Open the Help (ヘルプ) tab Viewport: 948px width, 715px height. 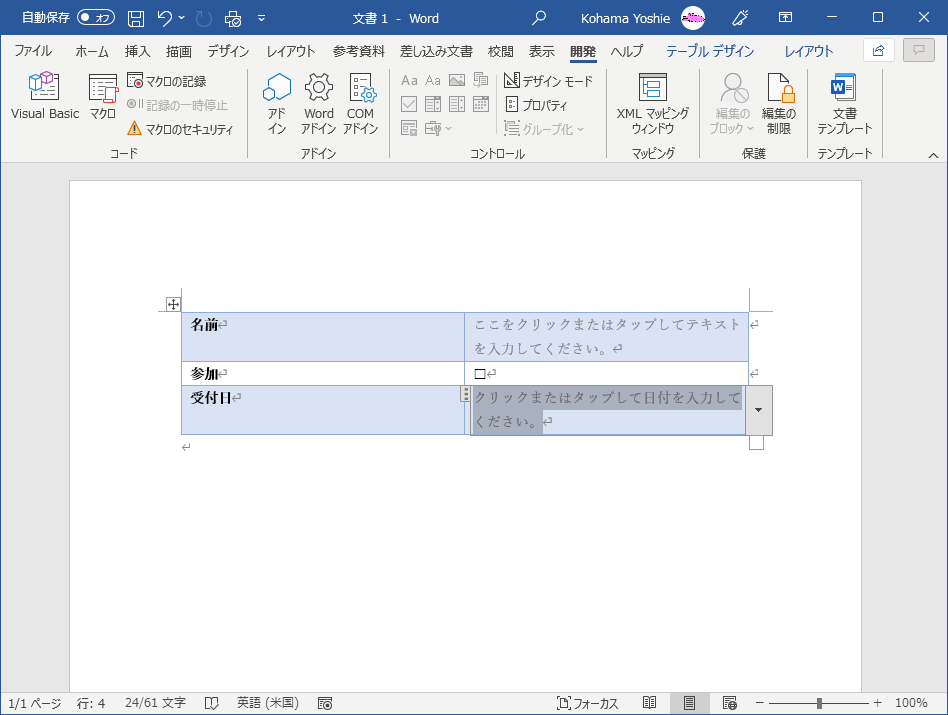click(627, 51)
